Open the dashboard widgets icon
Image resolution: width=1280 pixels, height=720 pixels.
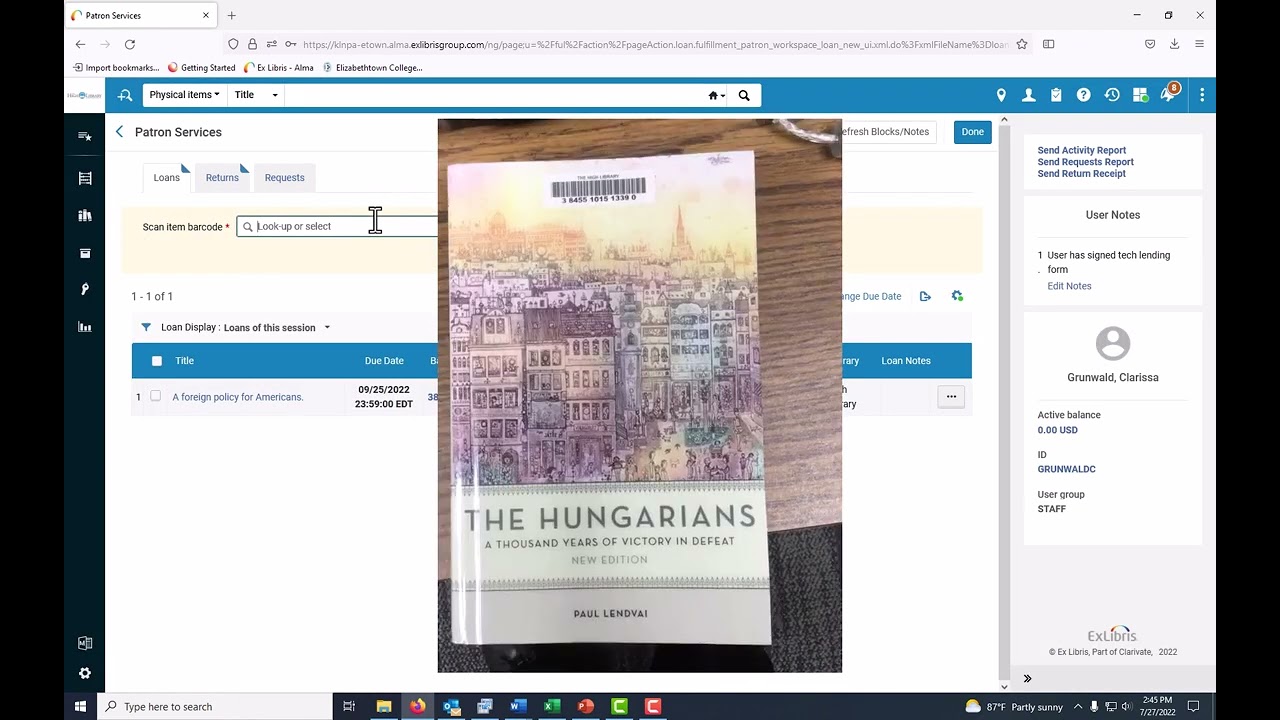pos(1140,95)
